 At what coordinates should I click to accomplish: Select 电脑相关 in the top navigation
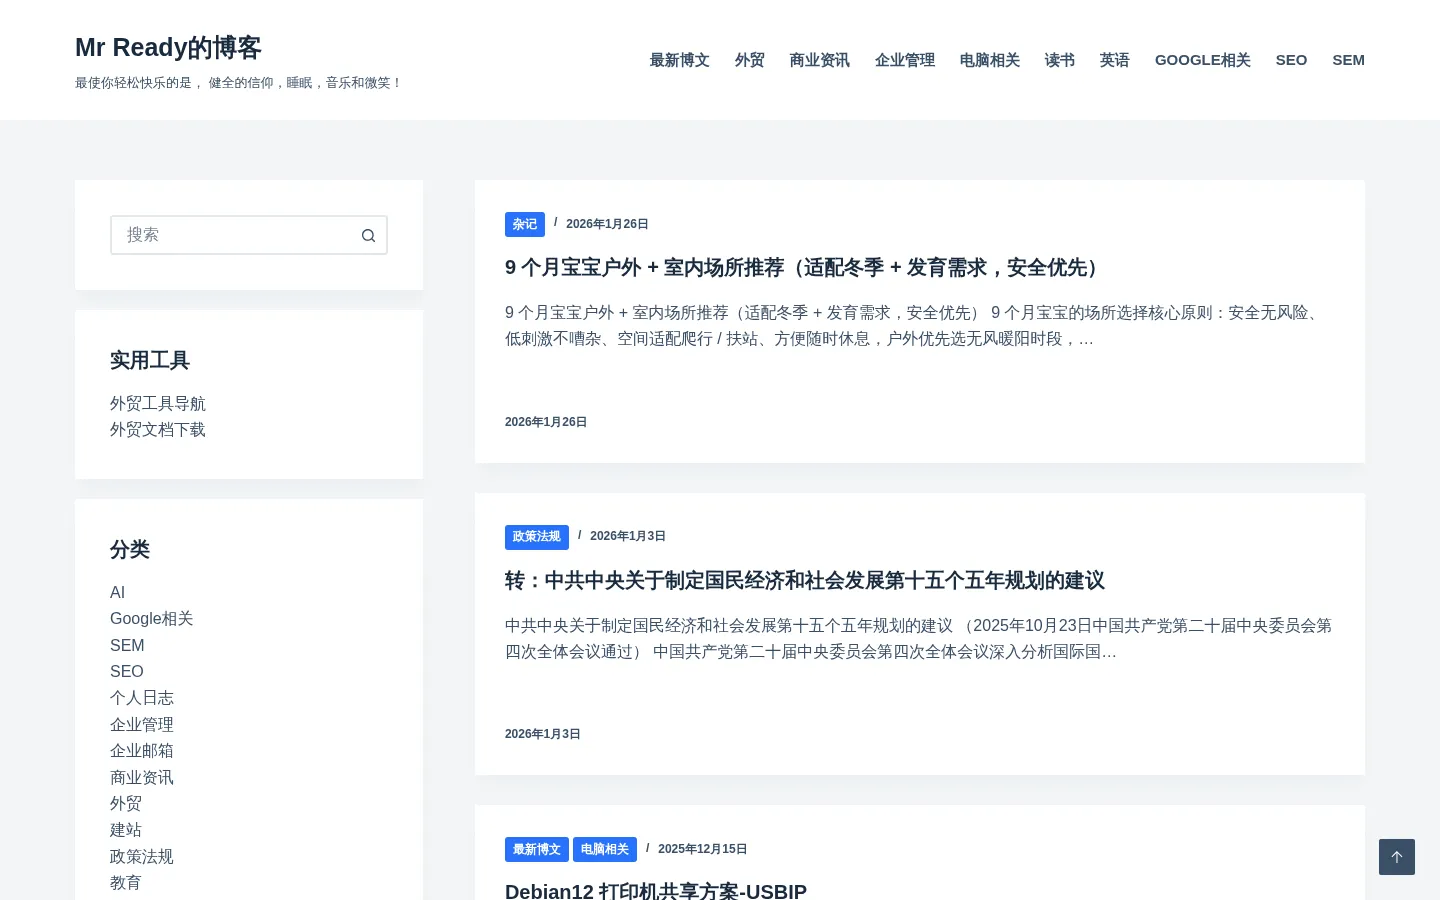(990, 60)
